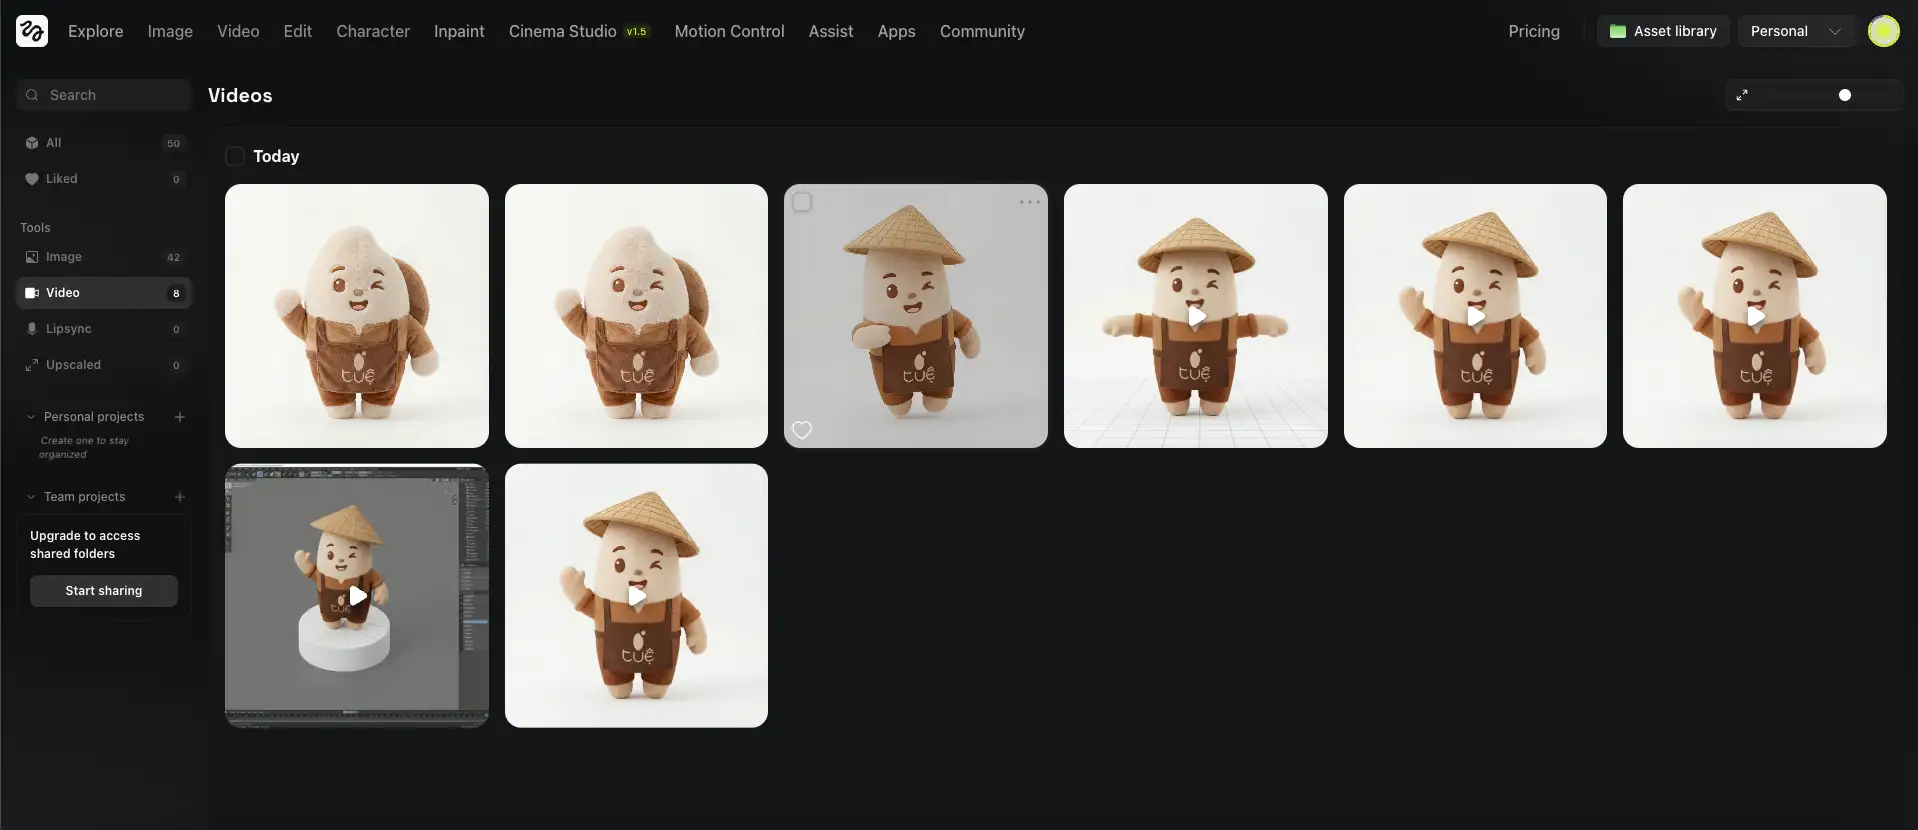
Task: Open the Explore menu item
Action: point(96,31)
